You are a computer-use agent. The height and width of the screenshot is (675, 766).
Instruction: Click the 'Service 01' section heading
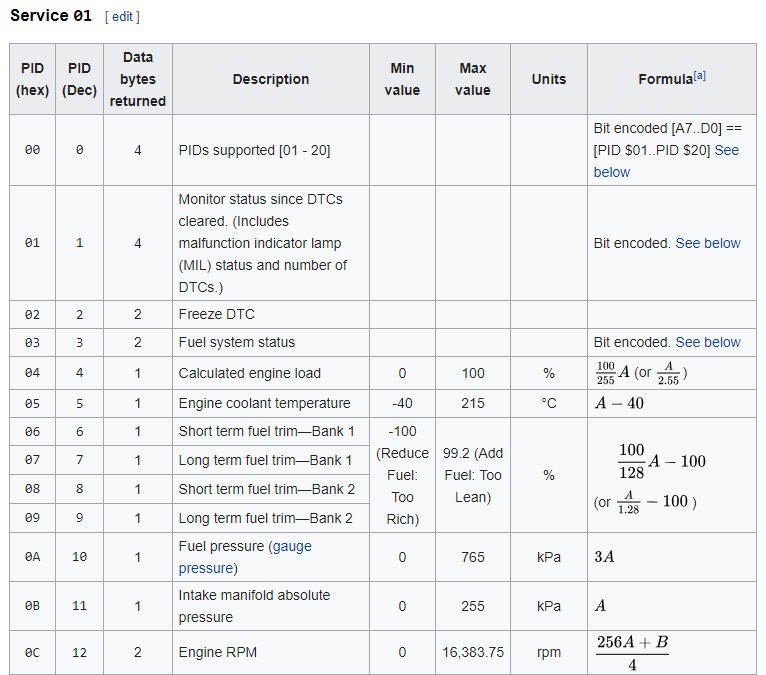pyautogui.click(x=51, y=16)
